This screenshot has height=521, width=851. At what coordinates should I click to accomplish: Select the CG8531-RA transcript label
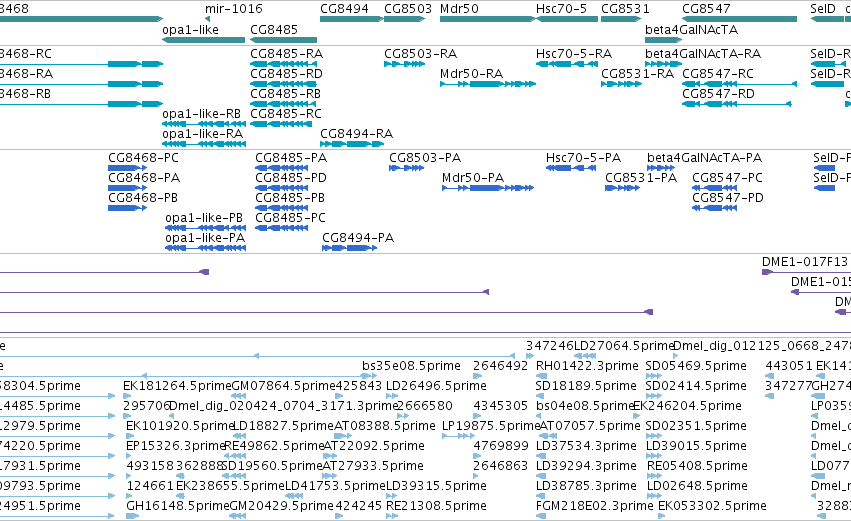pos(637,74)
